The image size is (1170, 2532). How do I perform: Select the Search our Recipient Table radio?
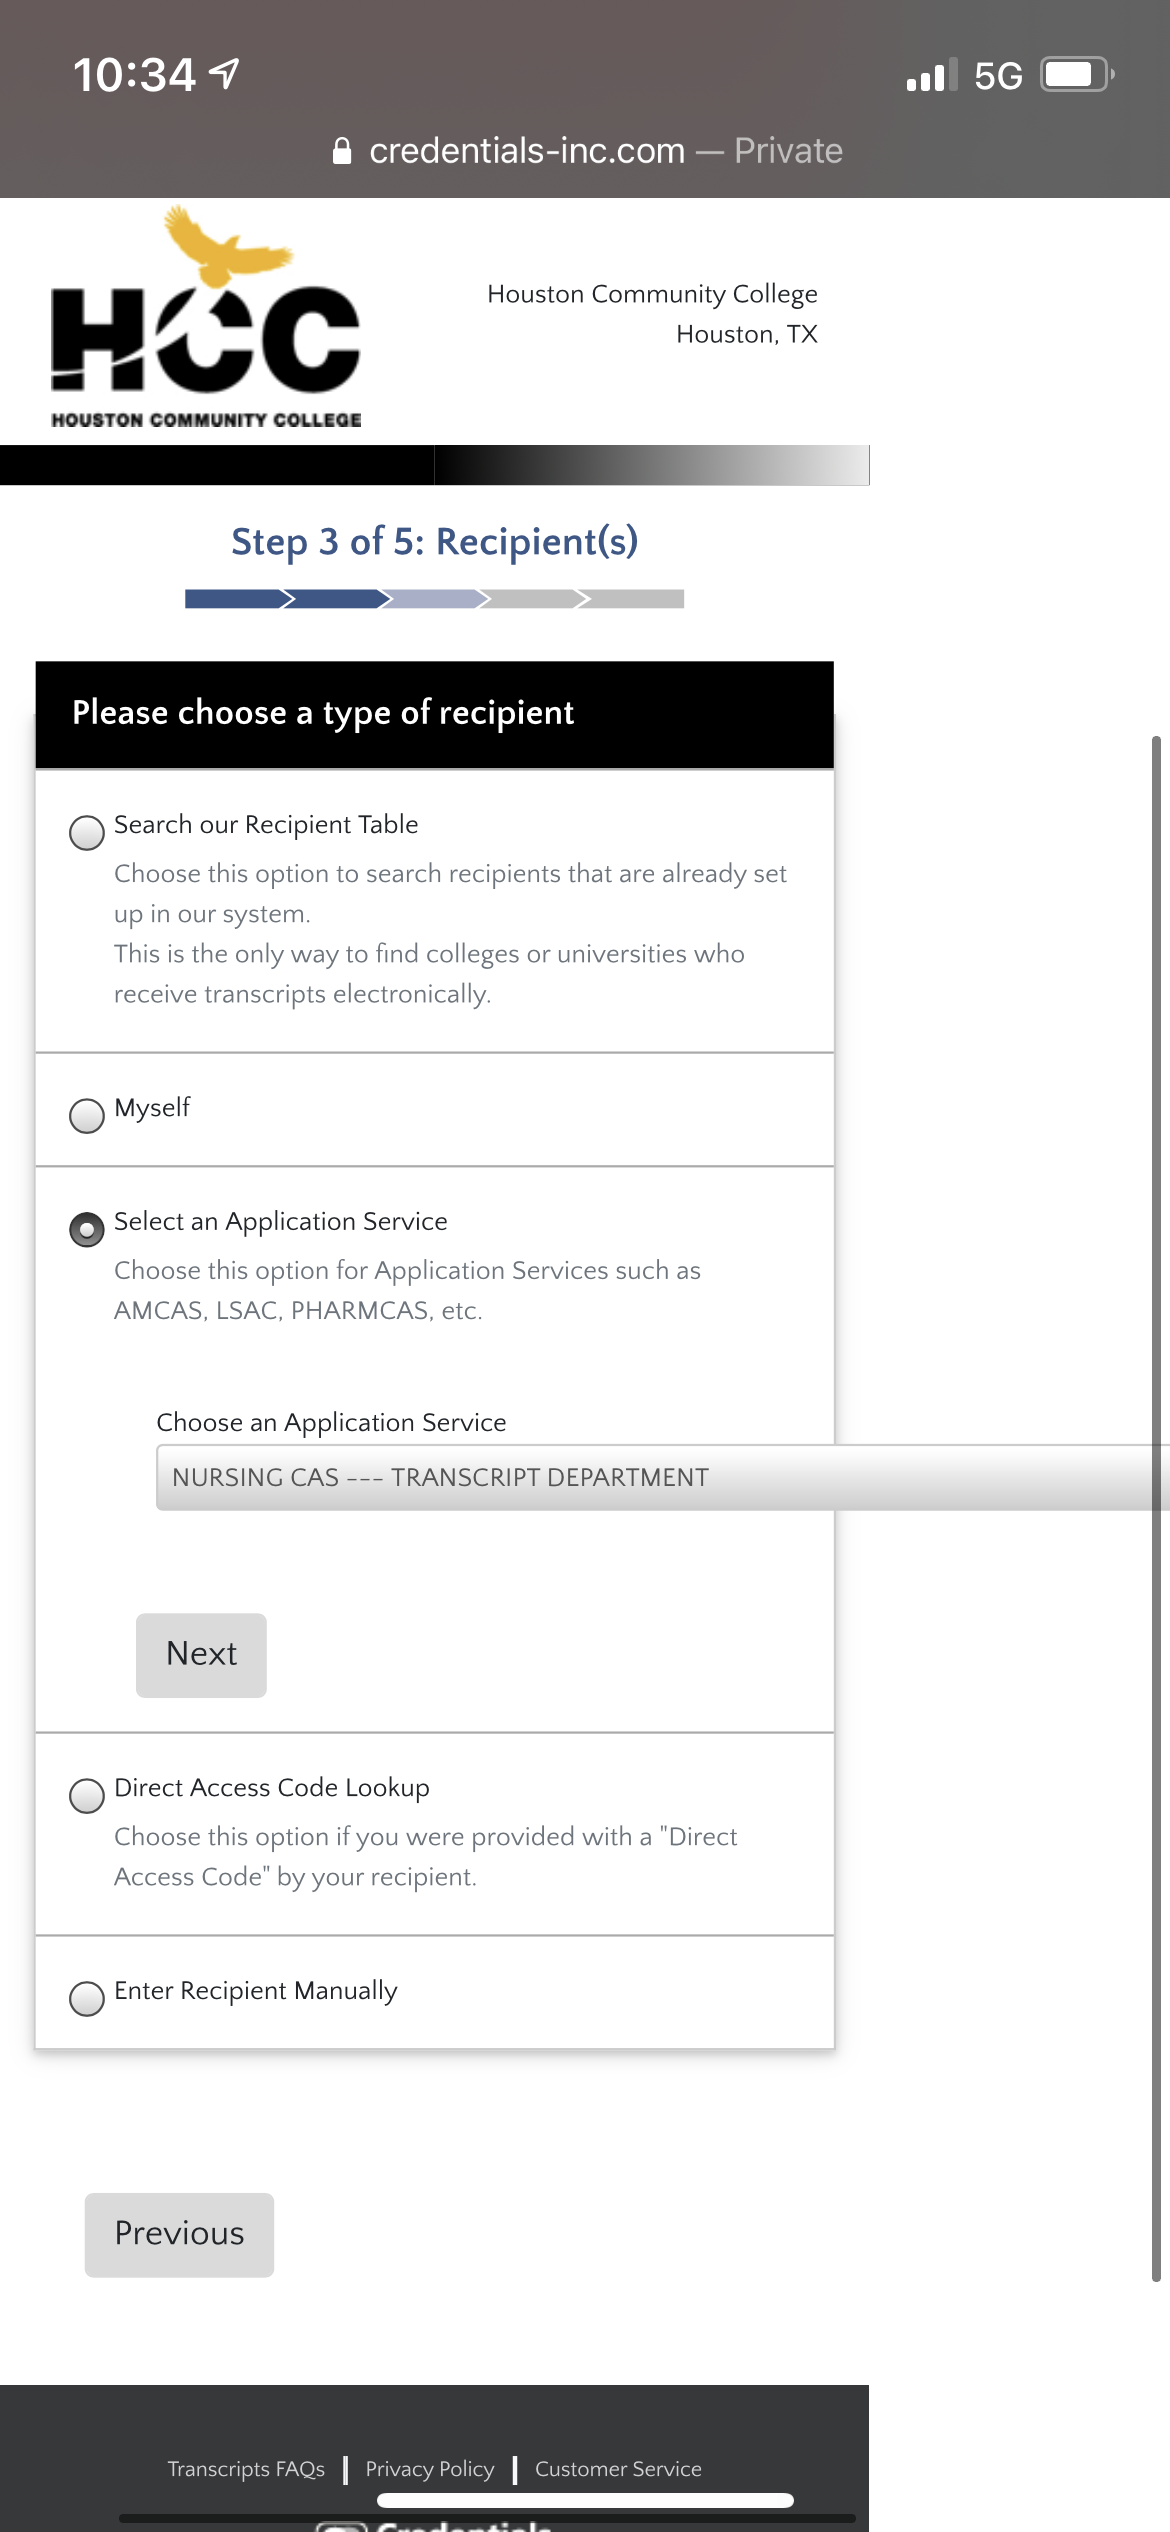click(87, 832)
